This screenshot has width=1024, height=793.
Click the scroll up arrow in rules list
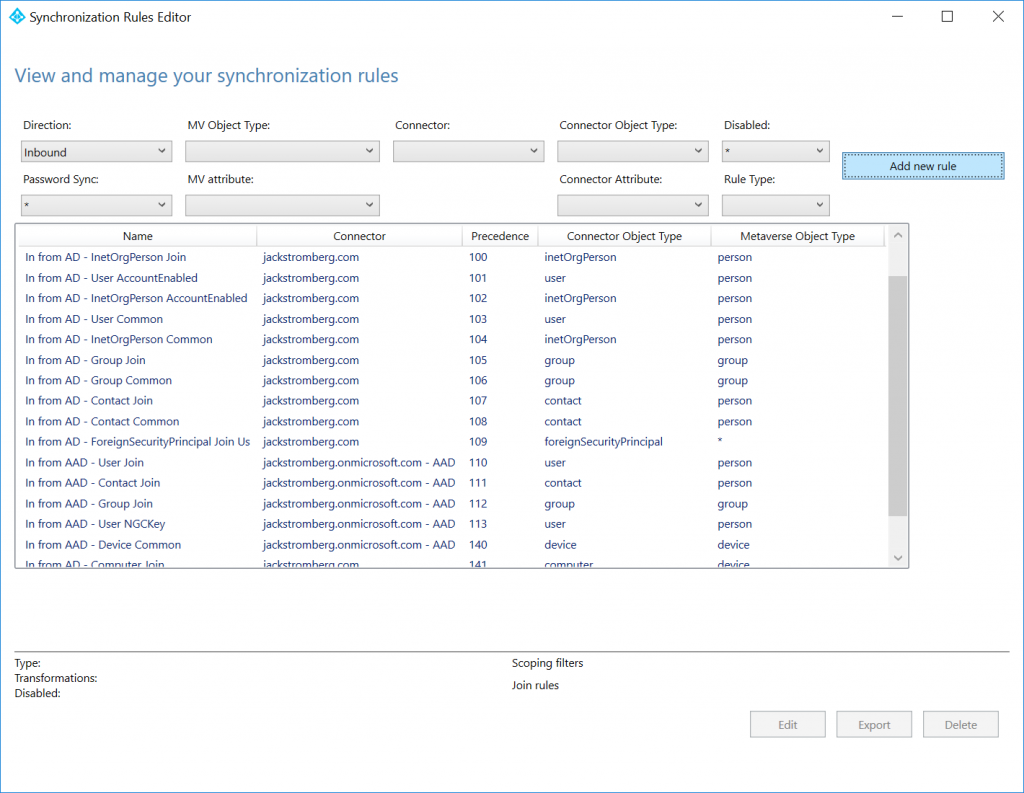898,235
